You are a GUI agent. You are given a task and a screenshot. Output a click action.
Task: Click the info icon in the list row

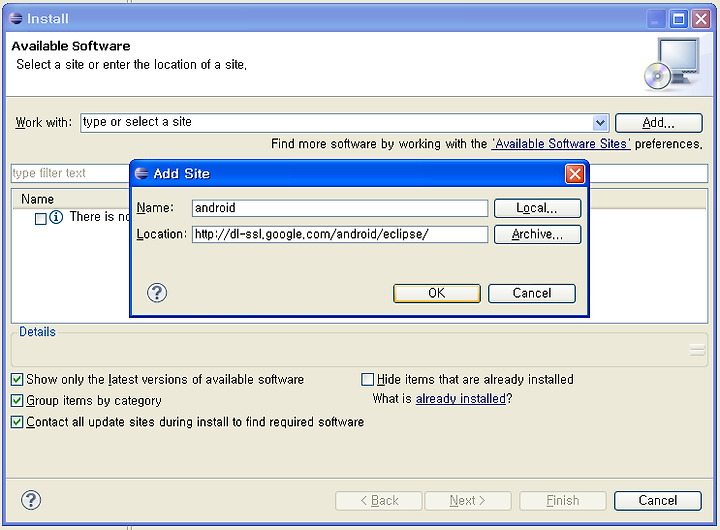[x=56, y=217]
